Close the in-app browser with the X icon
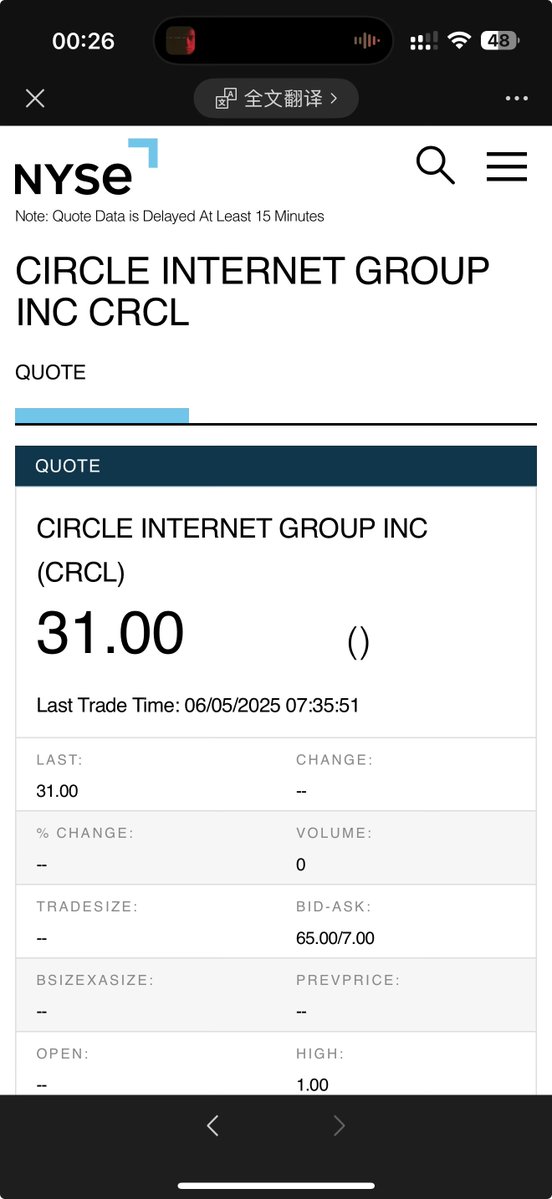 coord(35,98)
